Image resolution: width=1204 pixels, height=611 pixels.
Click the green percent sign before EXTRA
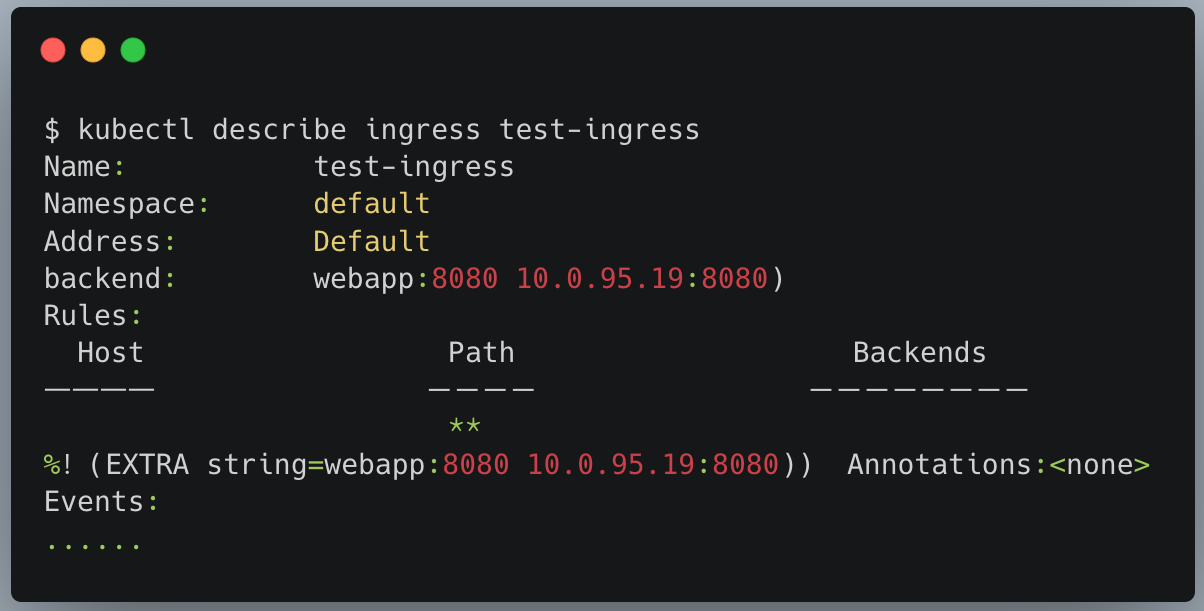tap(52, 464)
